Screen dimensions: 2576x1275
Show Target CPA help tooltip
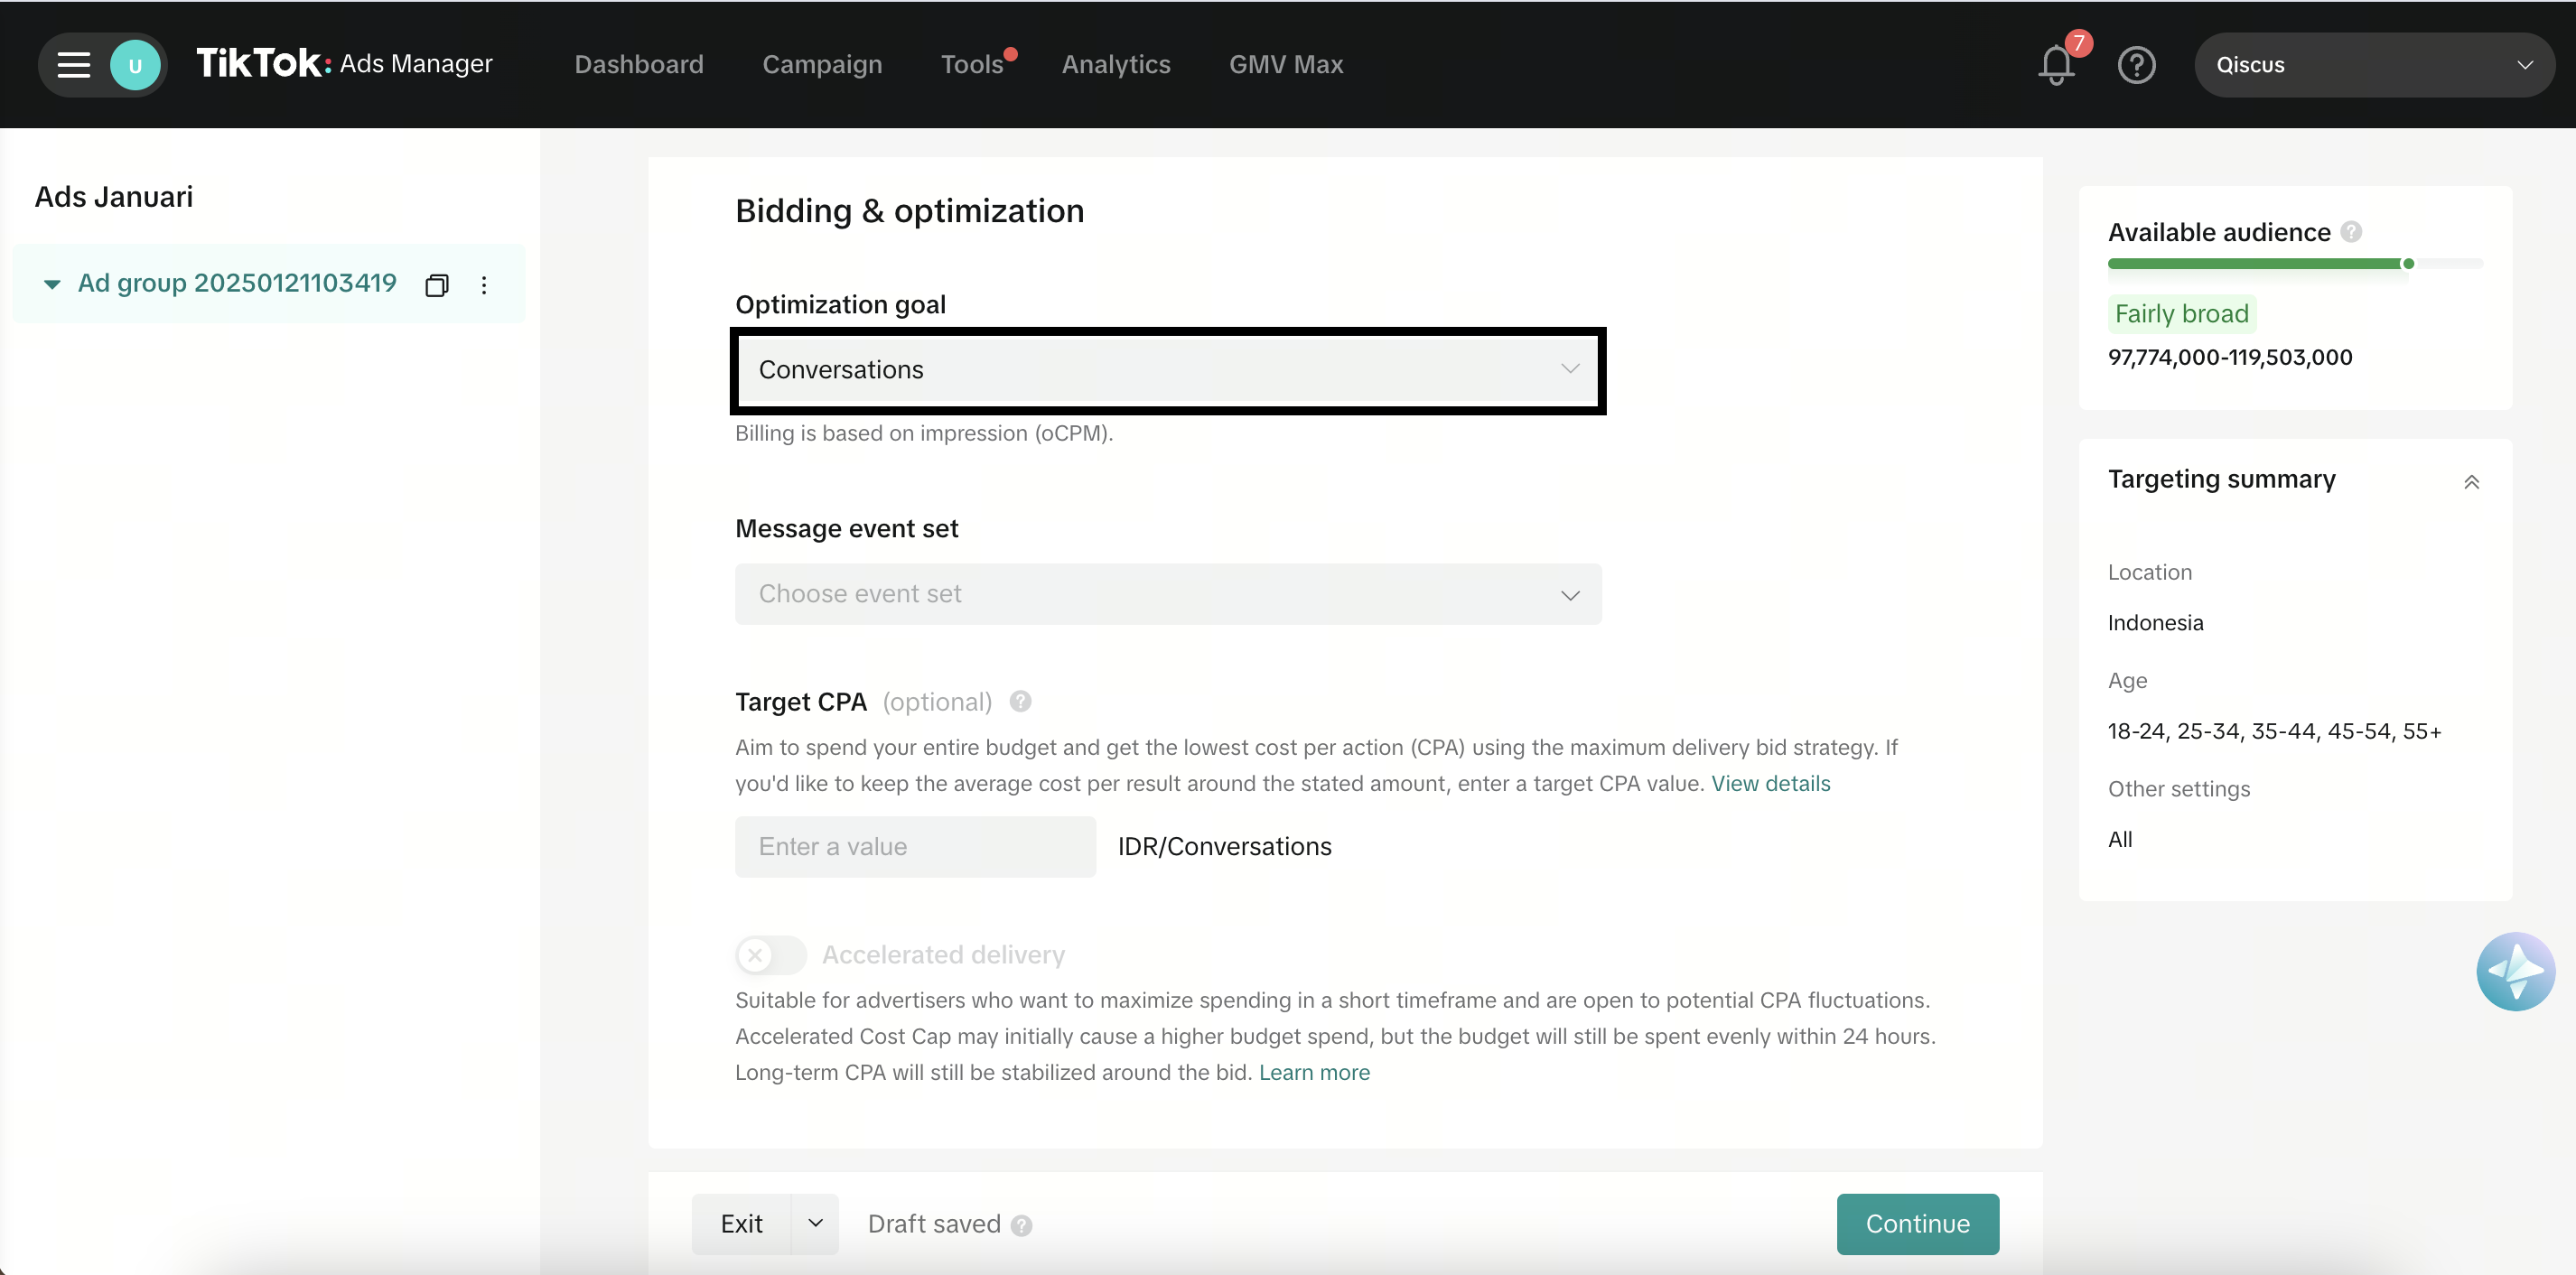click(x=1020, y=701)
